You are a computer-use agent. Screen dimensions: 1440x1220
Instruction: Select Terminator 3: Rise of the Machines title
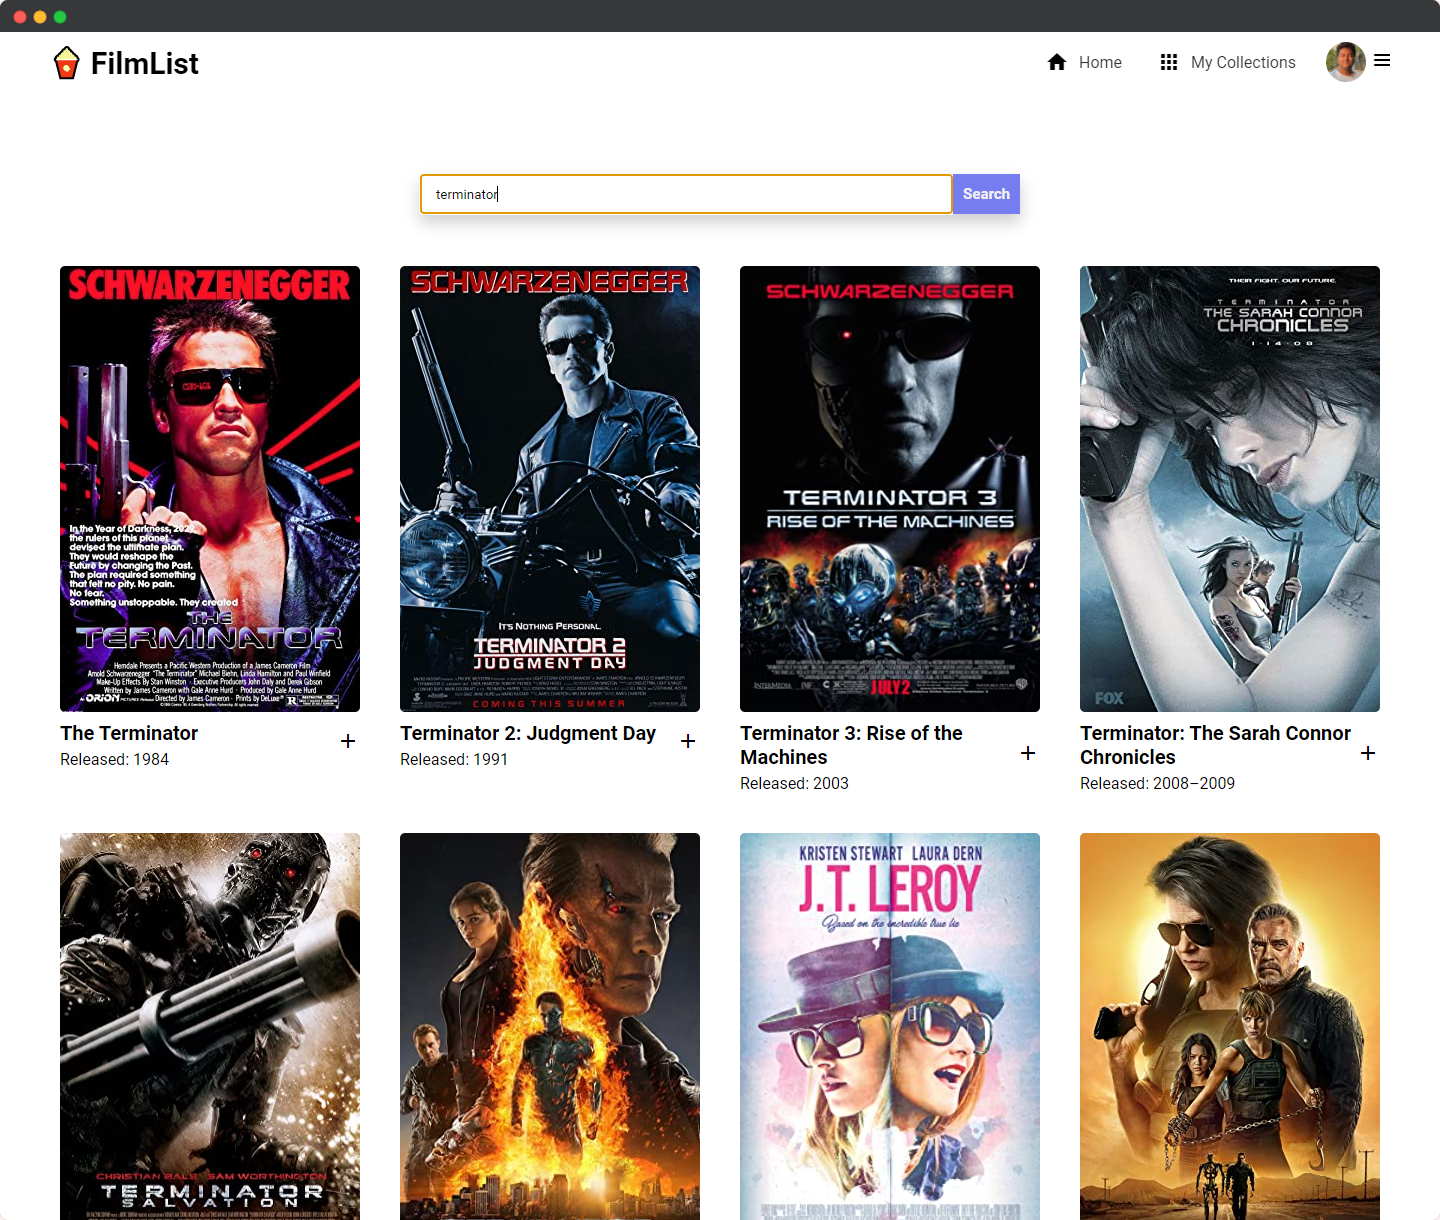click(851, 745)
